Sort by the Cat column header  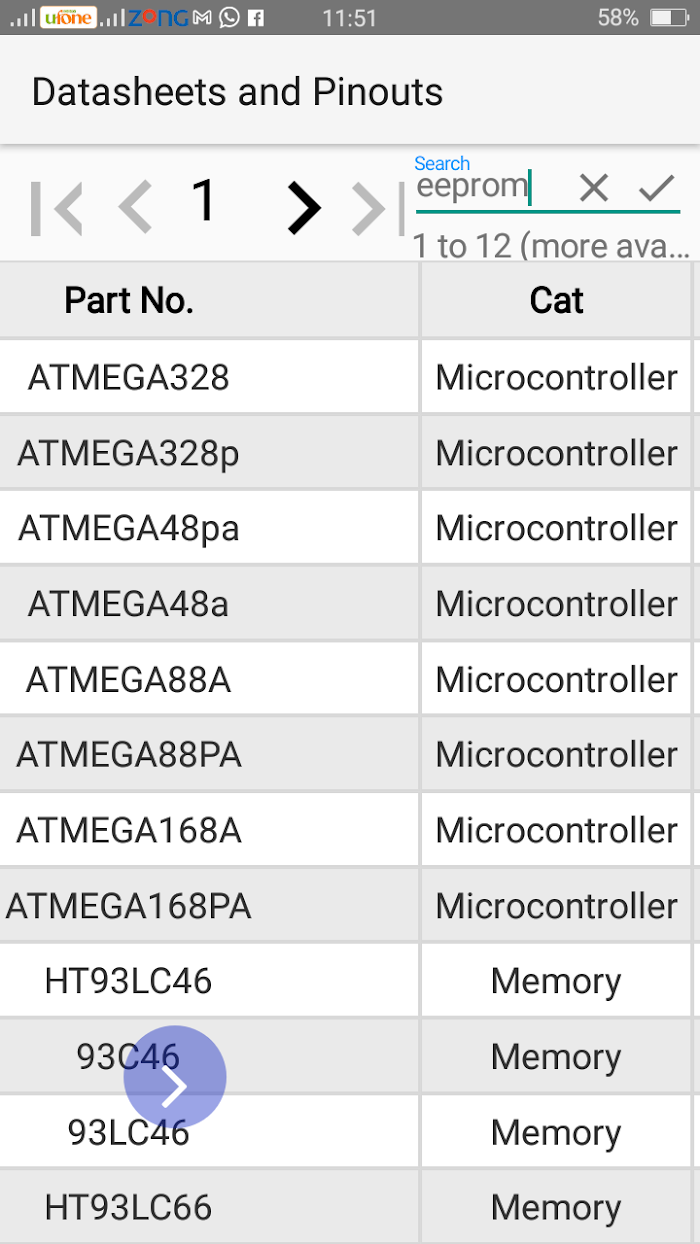point(556,300)
